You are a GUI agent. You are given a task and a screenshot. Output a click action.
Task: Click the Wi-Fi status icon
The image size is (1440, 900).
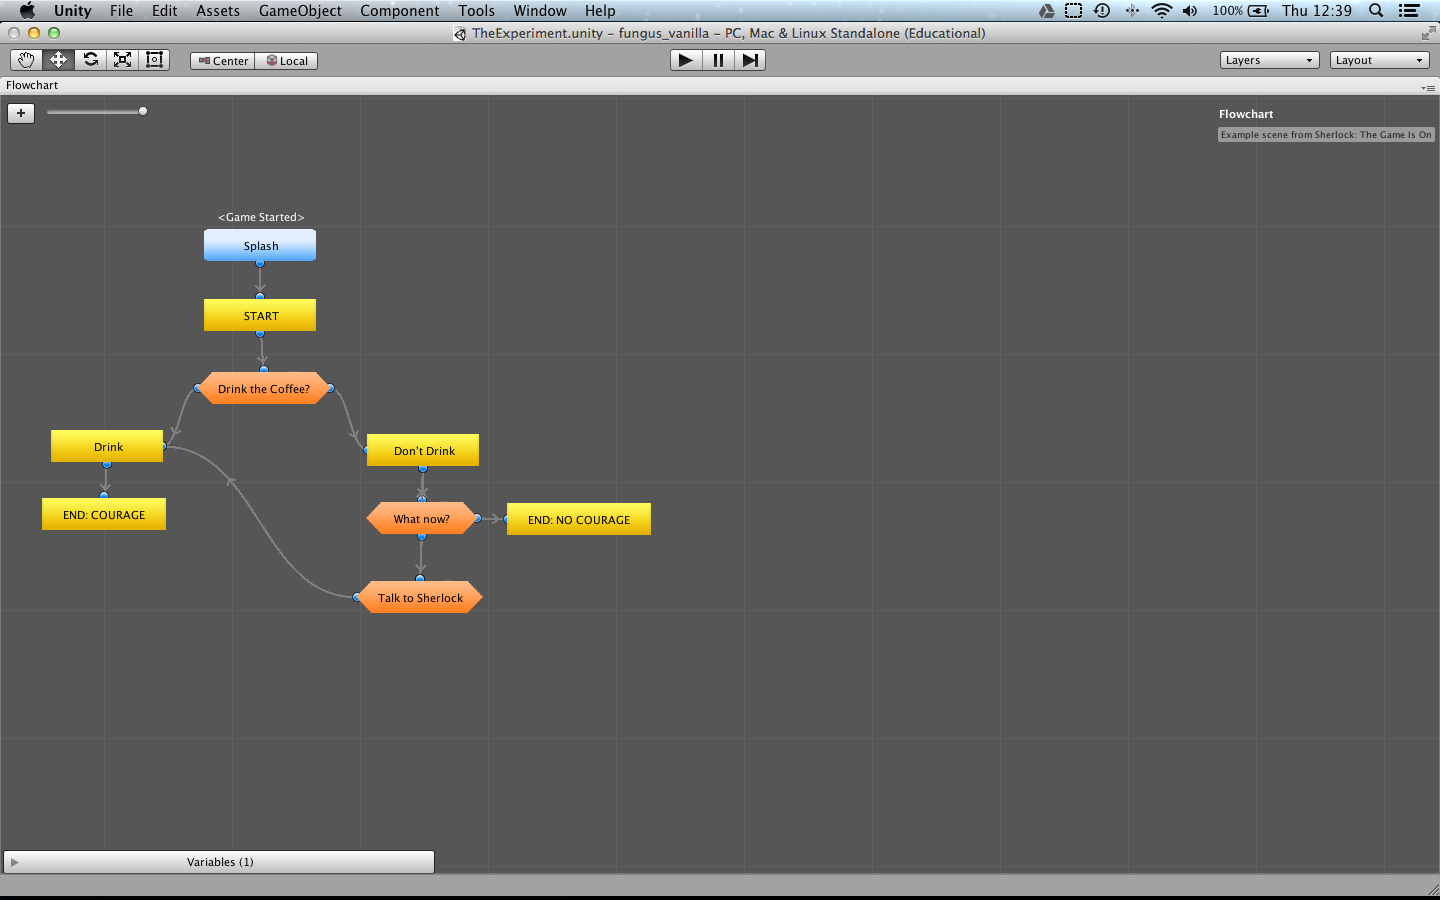1161,11
